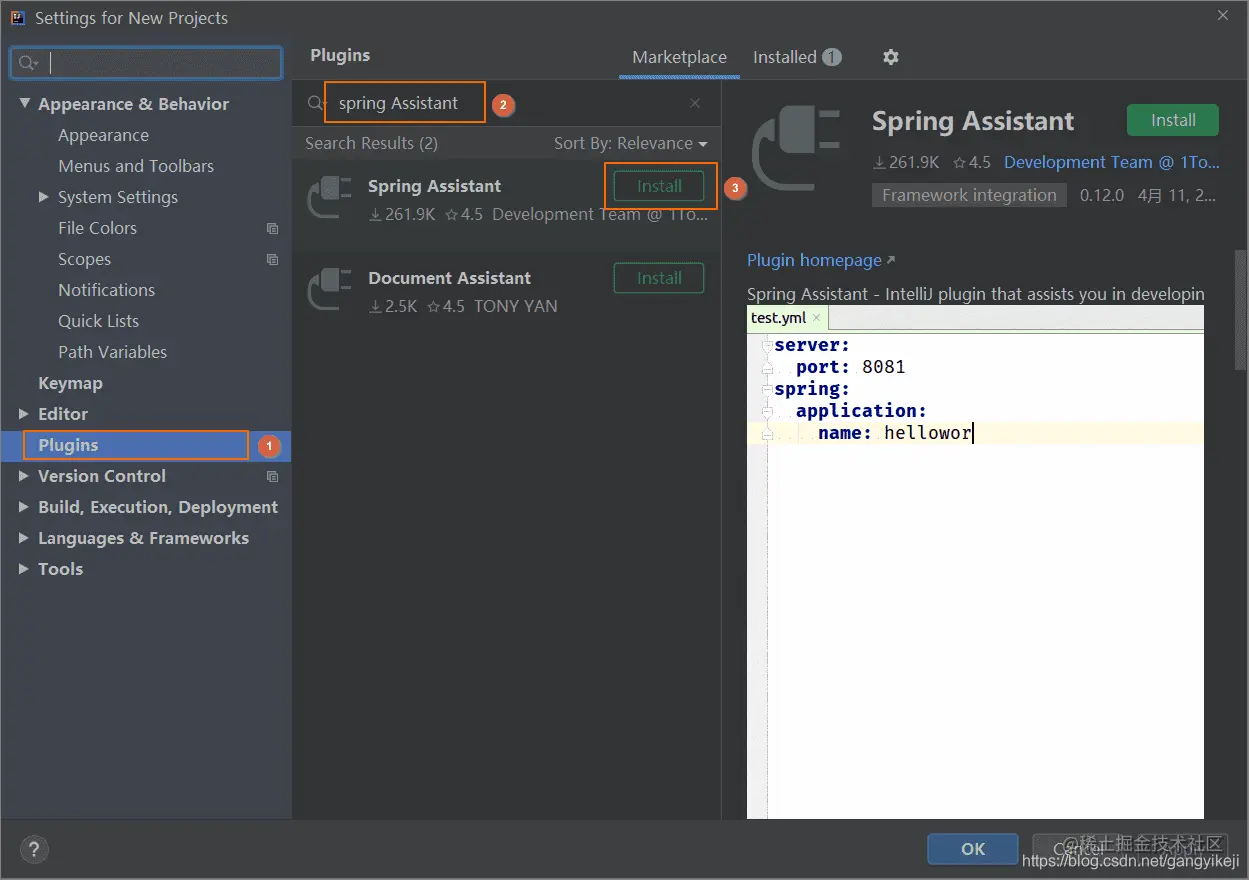Expand the Version Control node

point(24,476)
